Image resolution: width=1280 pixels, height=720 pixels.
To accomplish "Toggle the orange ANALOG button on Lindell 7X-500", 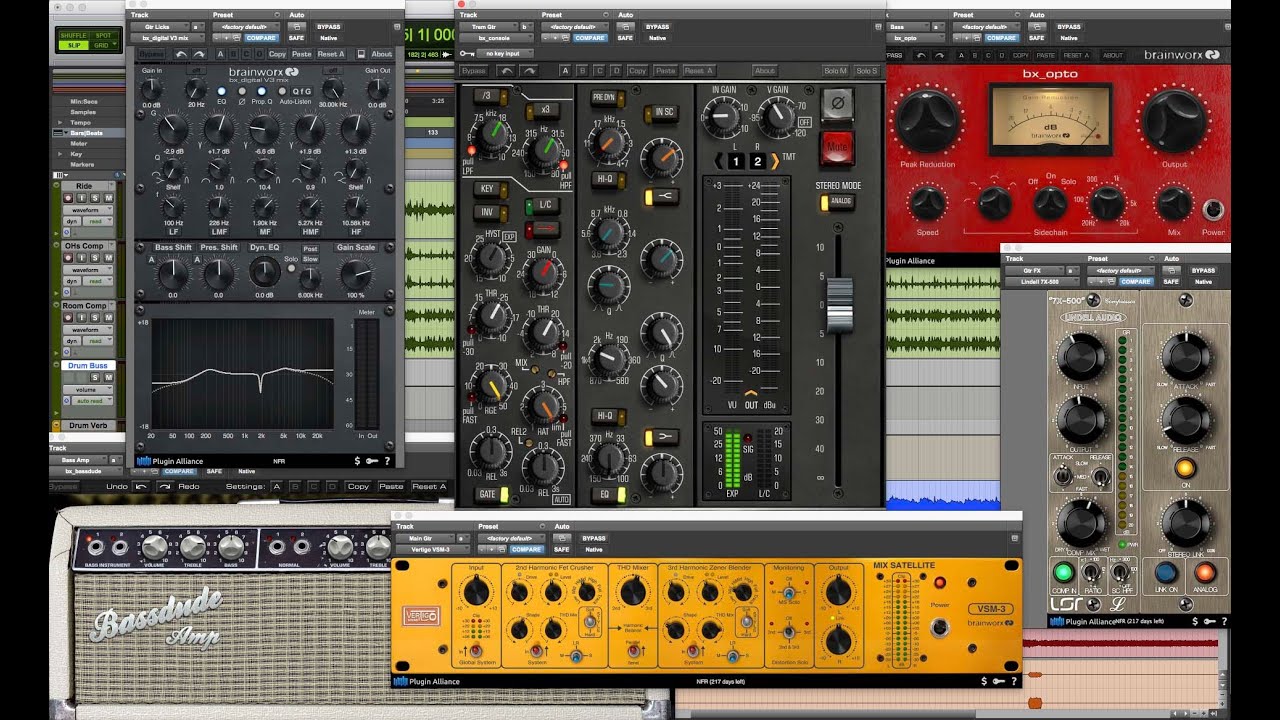I will (x=1205, y=573).
